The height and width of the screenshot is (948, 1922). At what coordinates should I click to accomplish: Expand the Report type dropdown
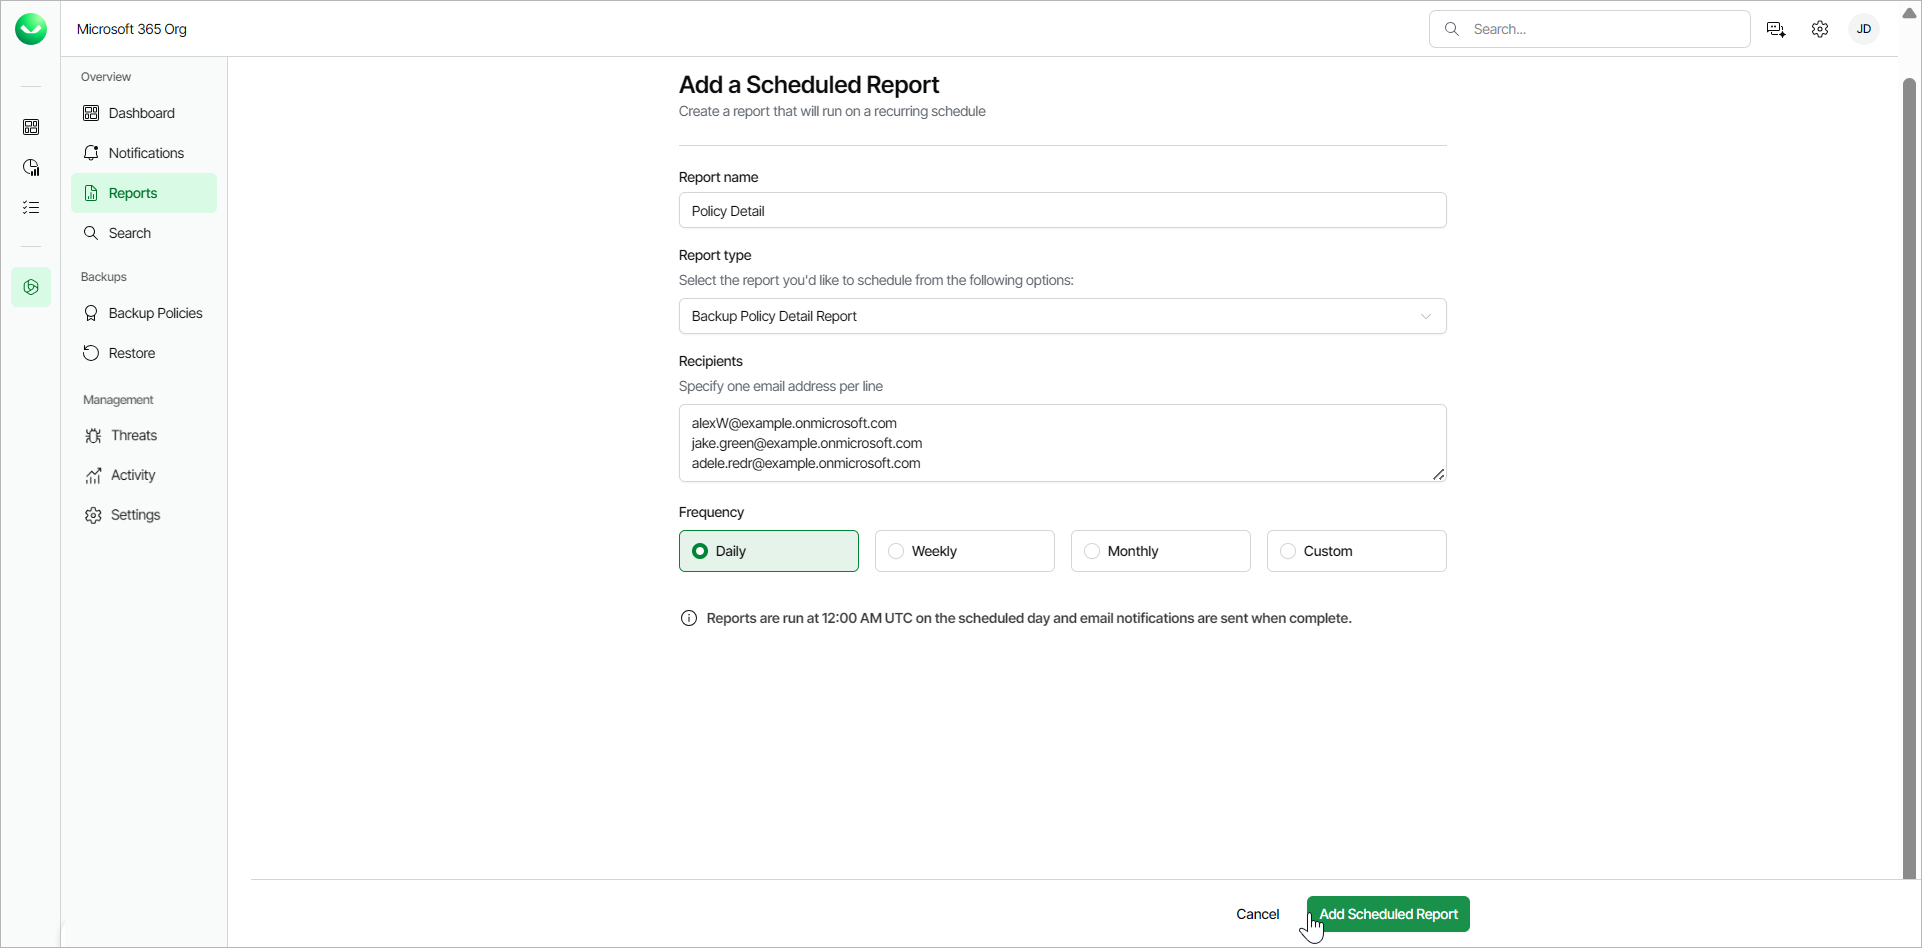tap(1062, 316)
